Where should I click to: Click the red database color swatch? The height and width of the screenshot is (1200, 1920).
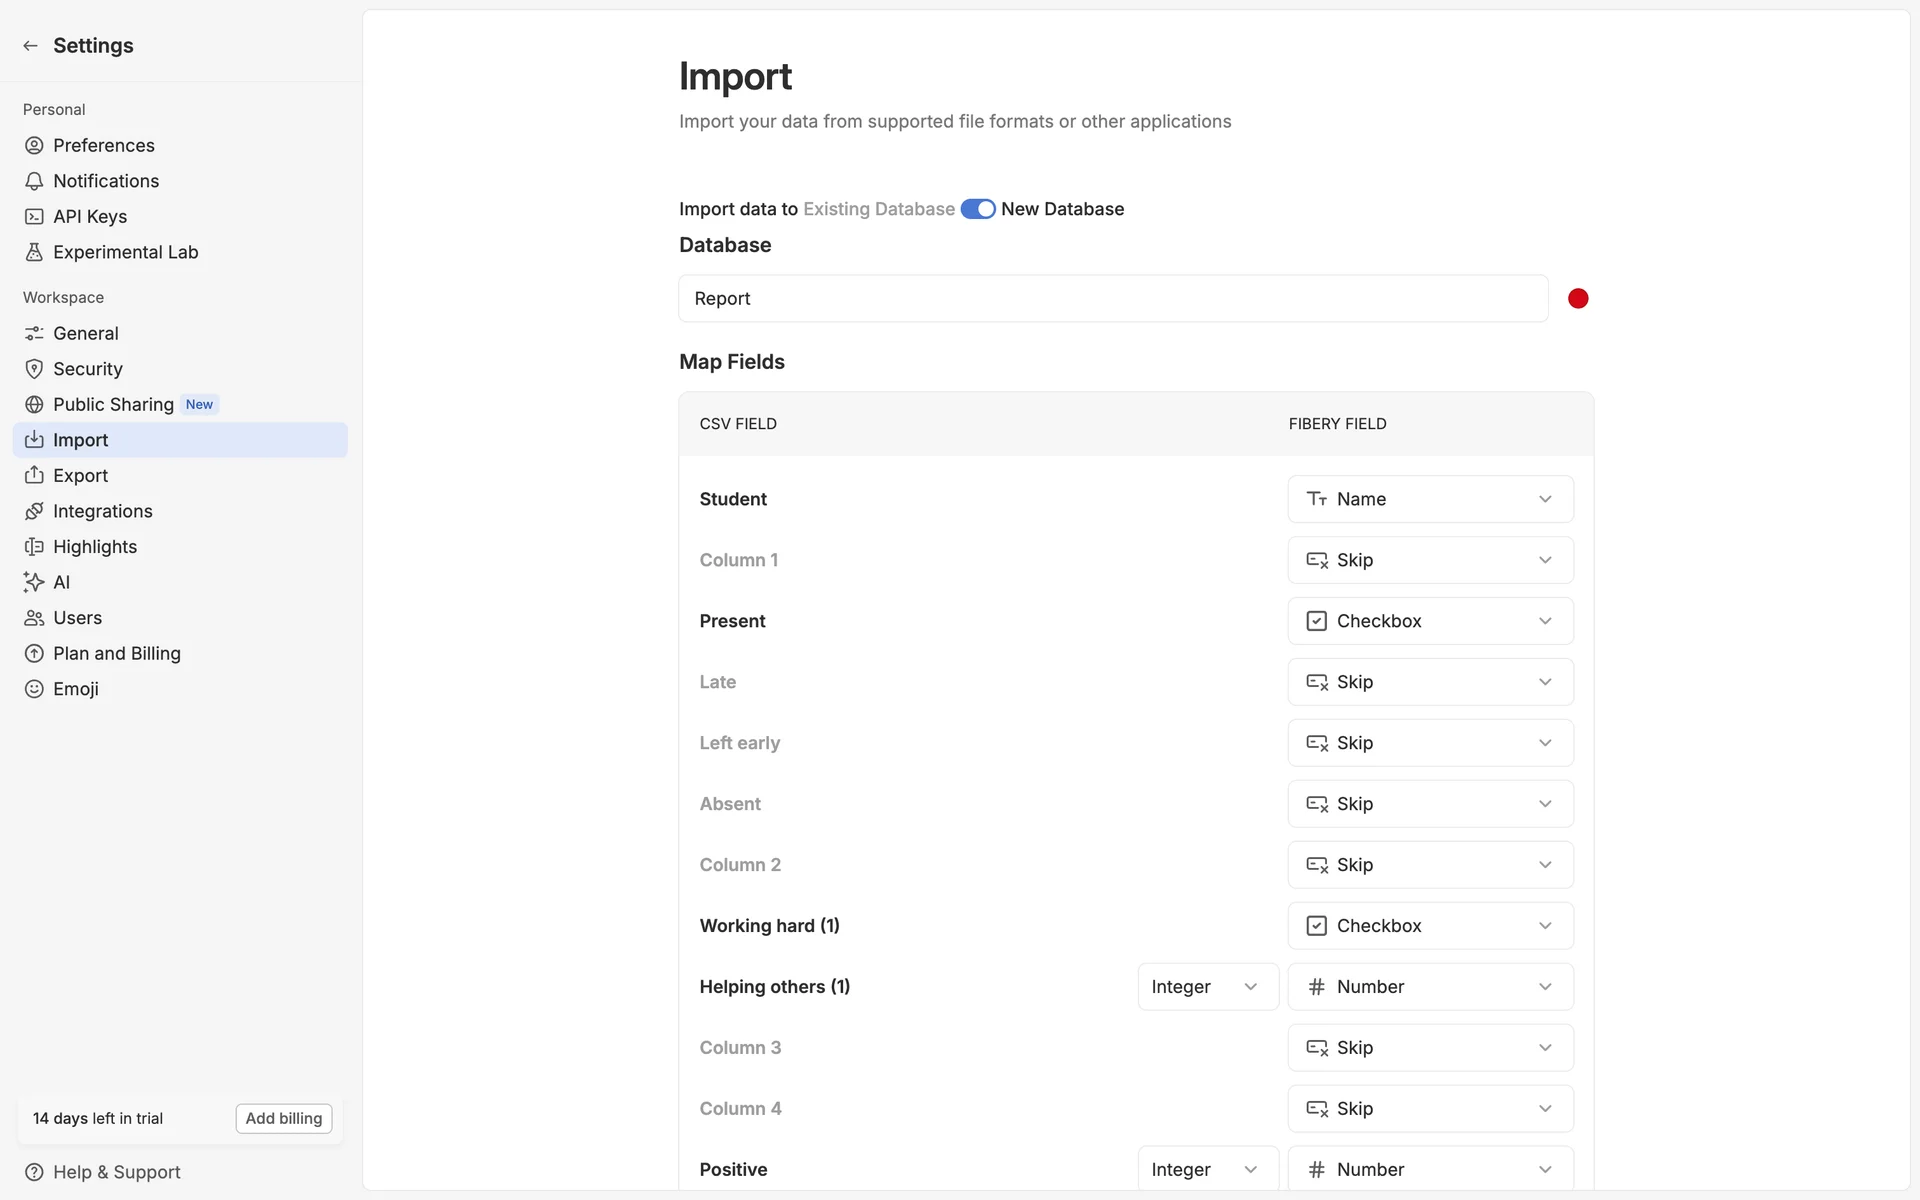pos(1578,299)
